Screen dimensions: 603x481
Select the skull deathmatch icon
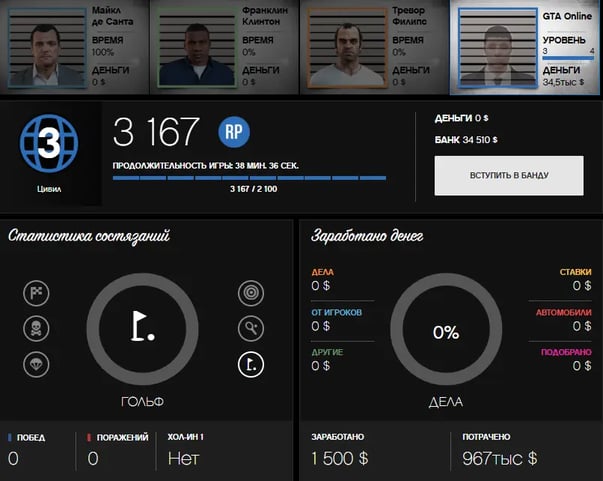click(x=36, y=329)
